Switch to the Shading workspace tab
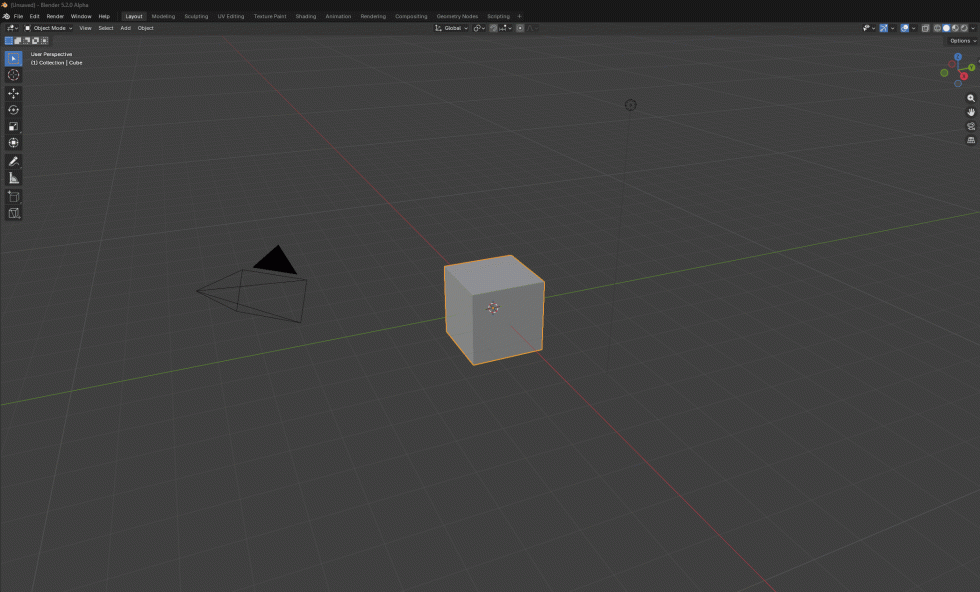The image size is (980, 592). click(306, 16)
